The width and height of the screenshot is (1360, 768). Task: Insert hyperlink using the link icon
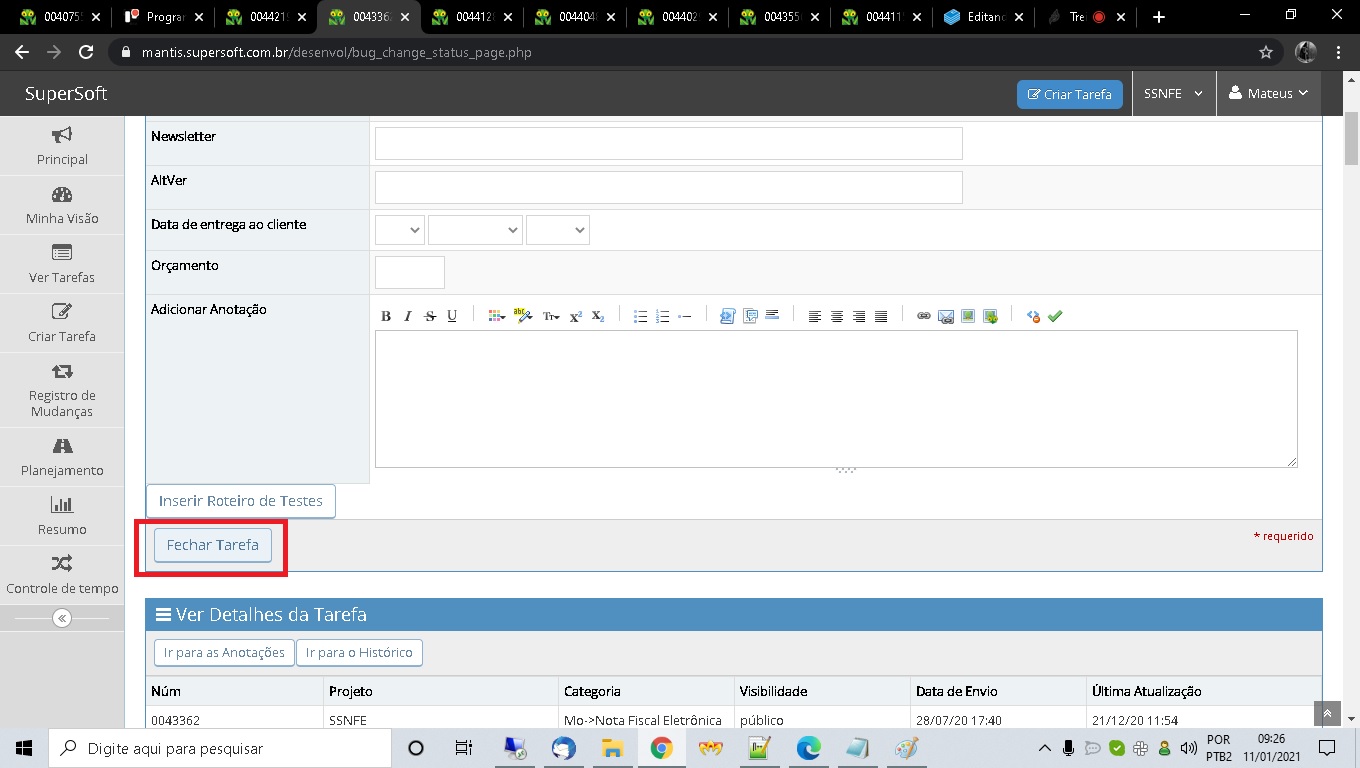pyautogui.click(x=924, y=316)
